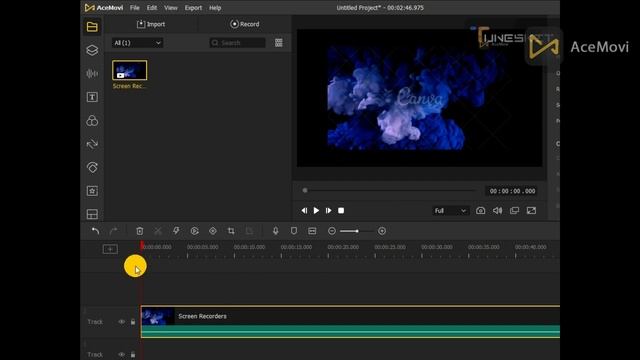Screen dimensions: 640x360
Task: Open the Export menu
Action: pyautogui.click(x=193, y=8)
